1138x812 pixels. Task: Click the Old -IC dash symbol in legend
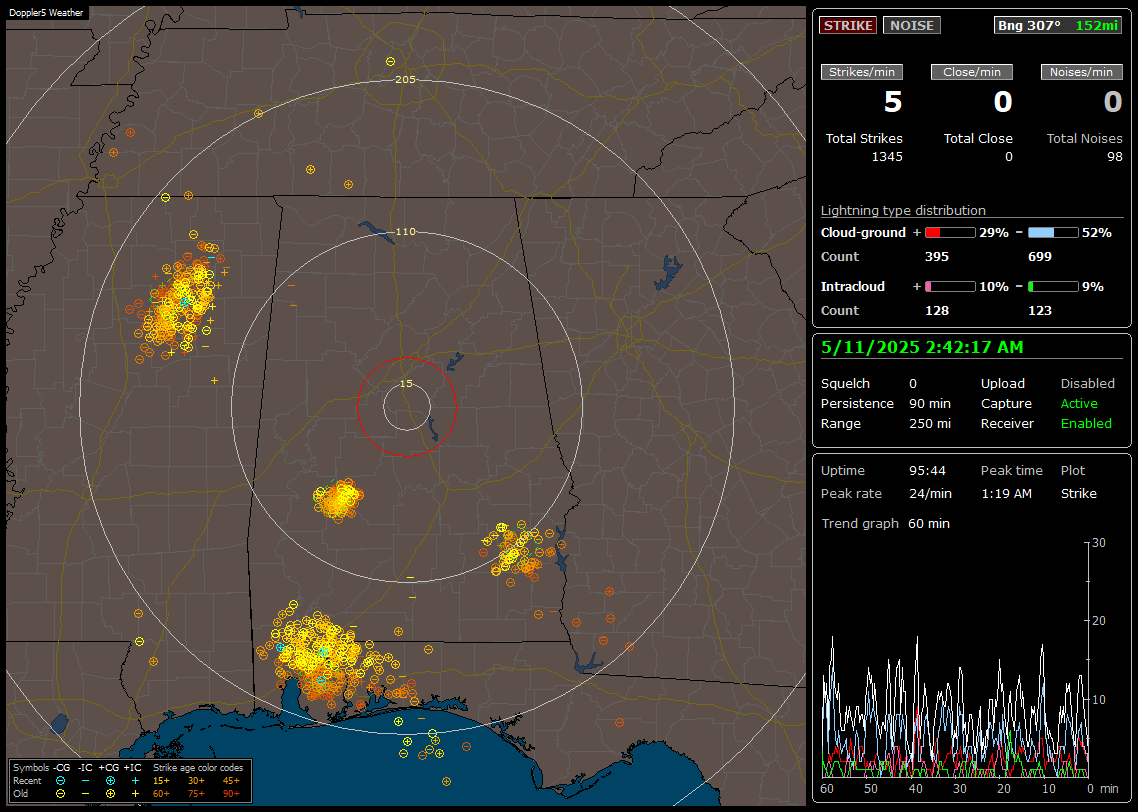[x=85, y=794]
